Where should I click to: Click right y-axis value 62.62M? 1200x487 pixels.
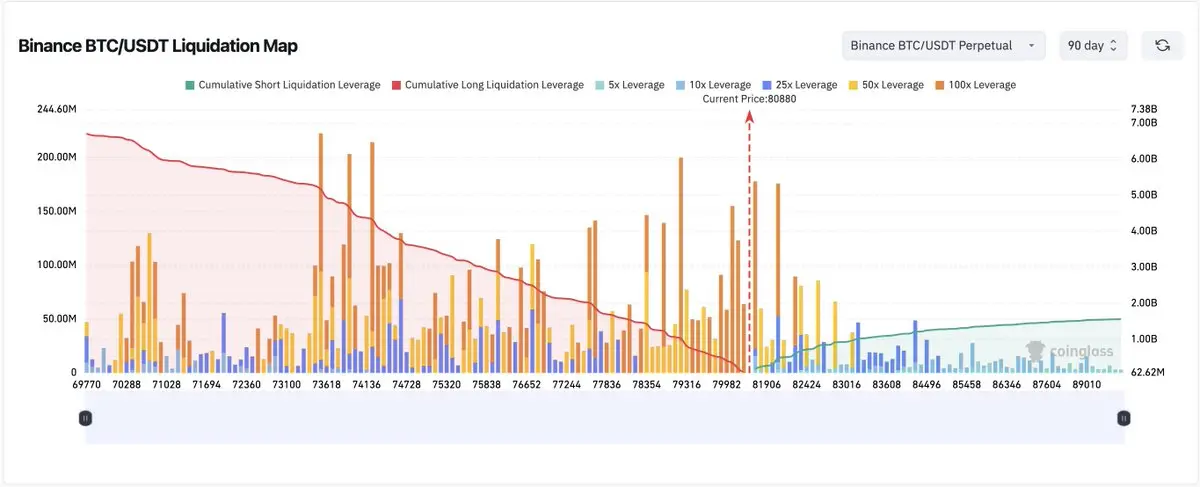[x=1147, y=372]
